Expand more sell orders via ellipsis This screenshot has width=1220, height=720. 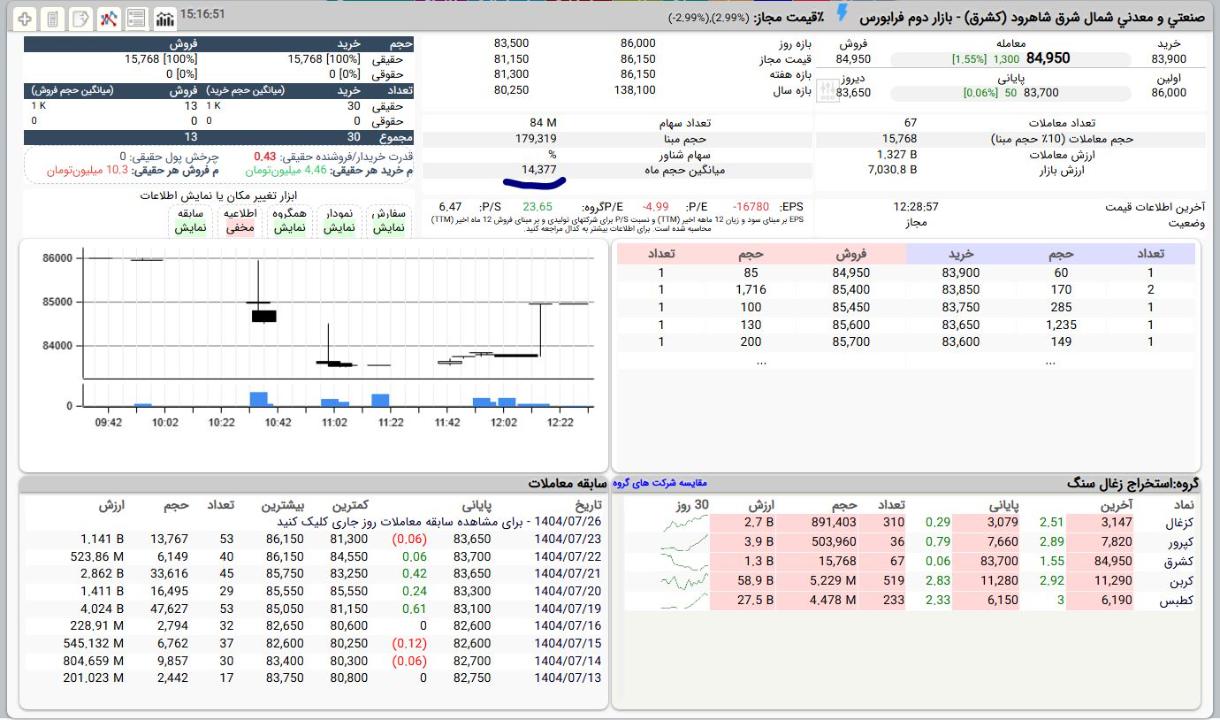[x=761, y=362]
